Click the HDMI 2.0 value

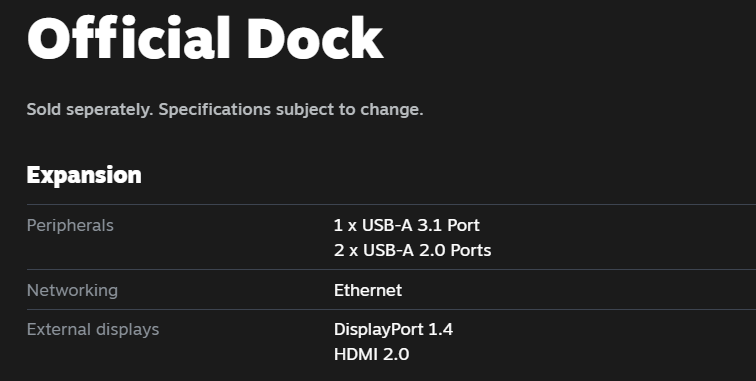(x=371, y=354)
